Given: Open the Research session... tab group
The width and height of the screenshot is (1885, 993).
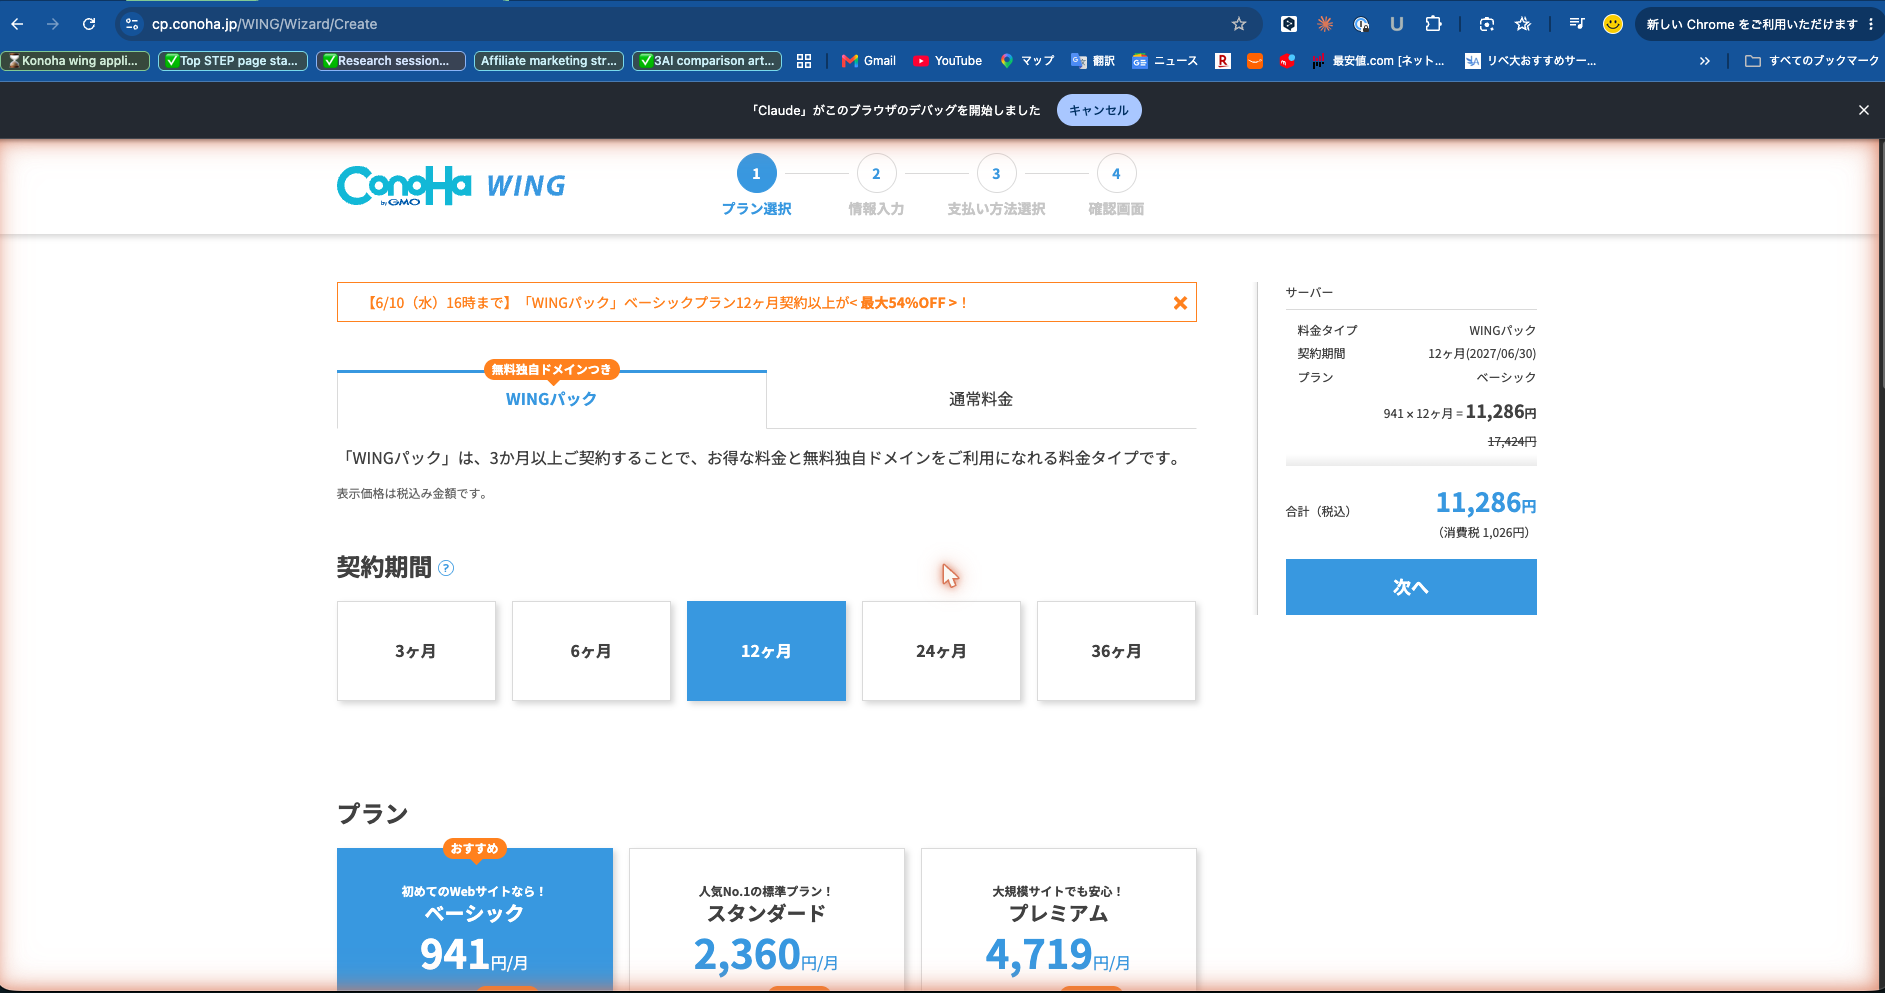Looking at the screenshot, I should 391,61.
